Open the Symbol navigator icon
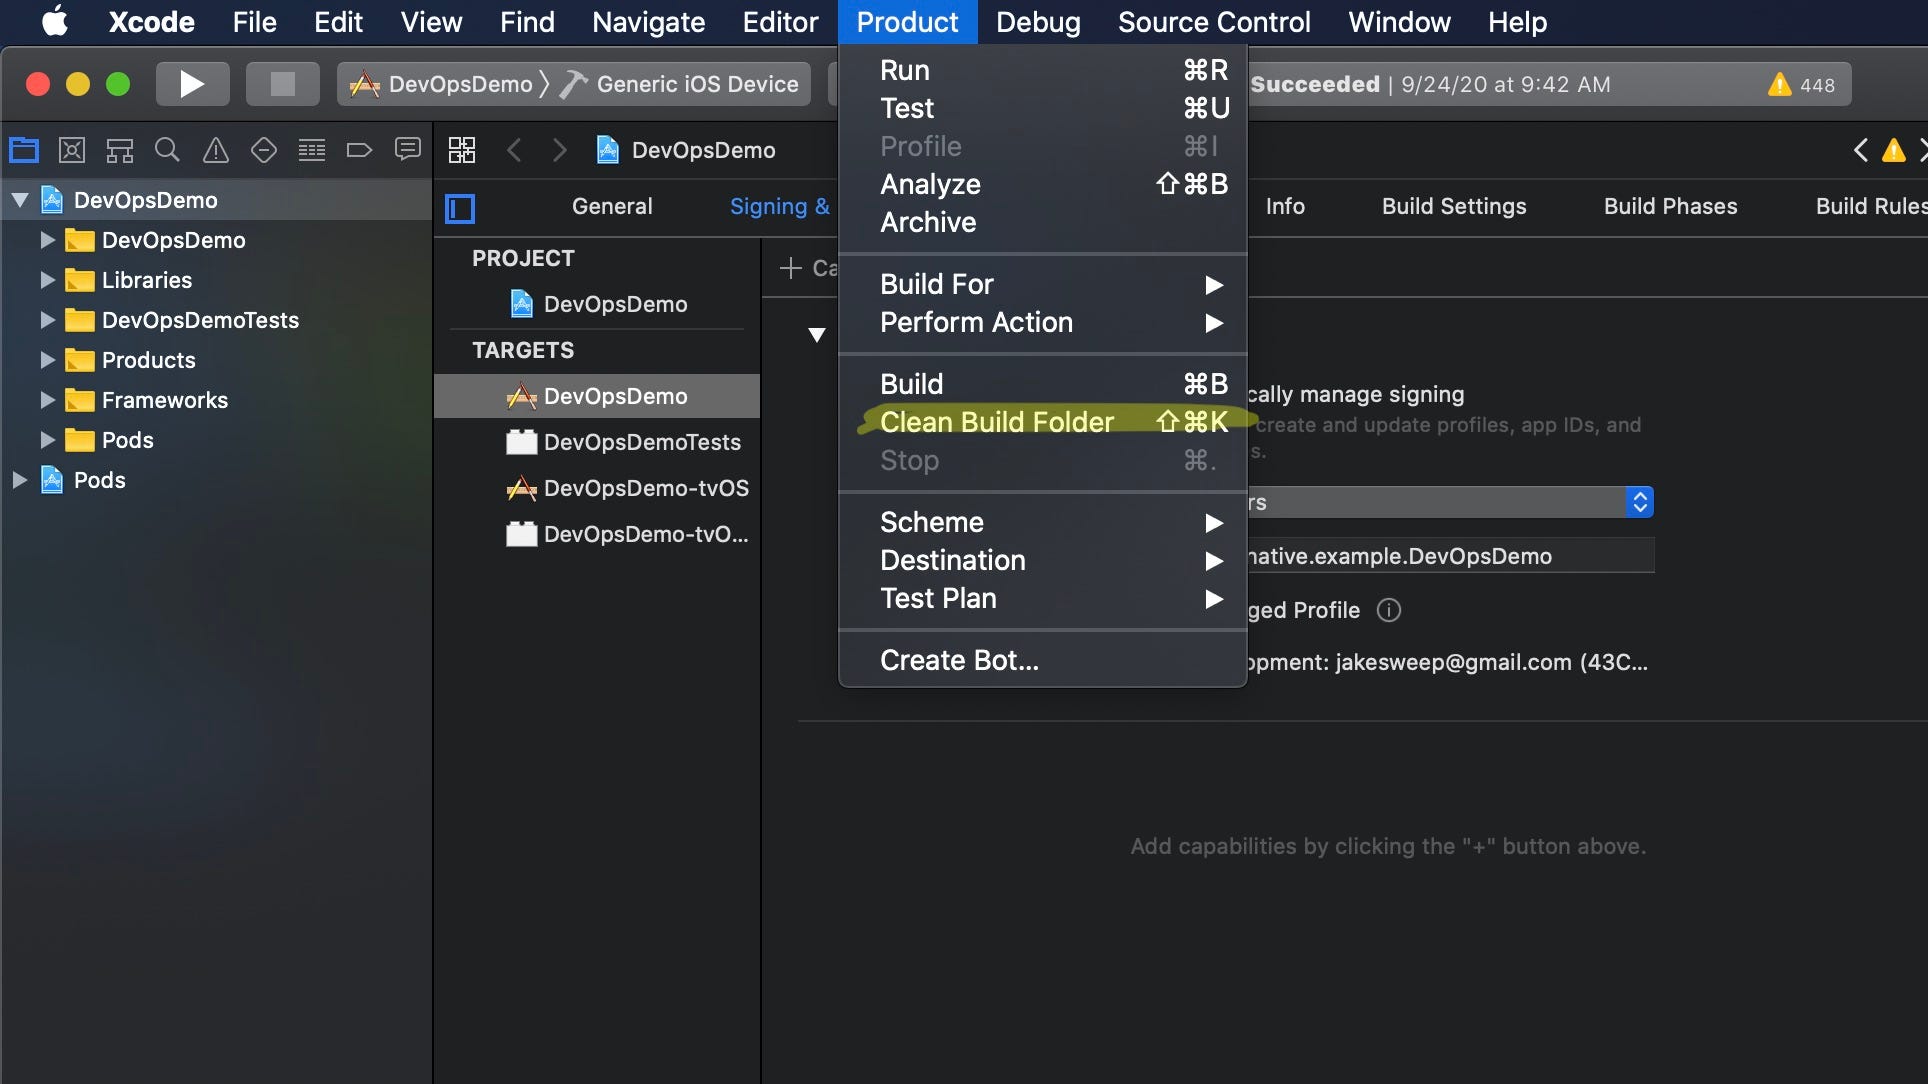 (x=119, y=150)
